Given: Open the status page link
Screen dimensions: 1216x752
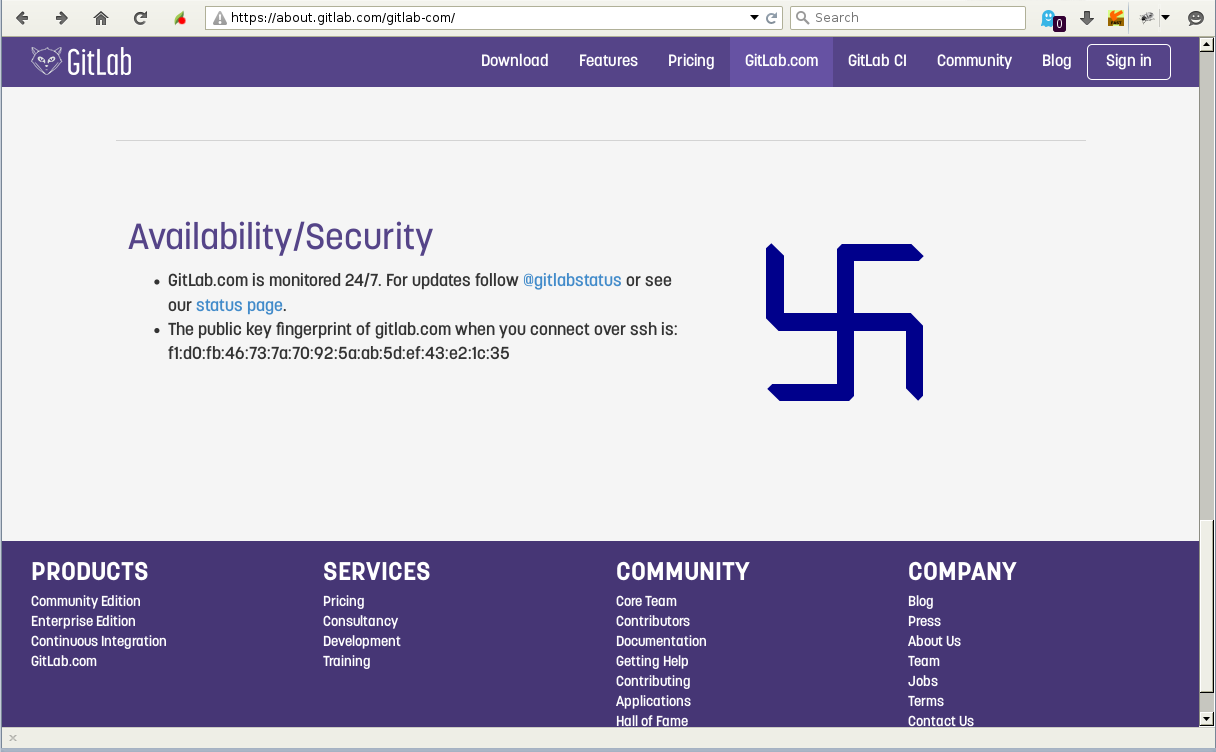Looking at the screenshot, I should coord(239,305).
